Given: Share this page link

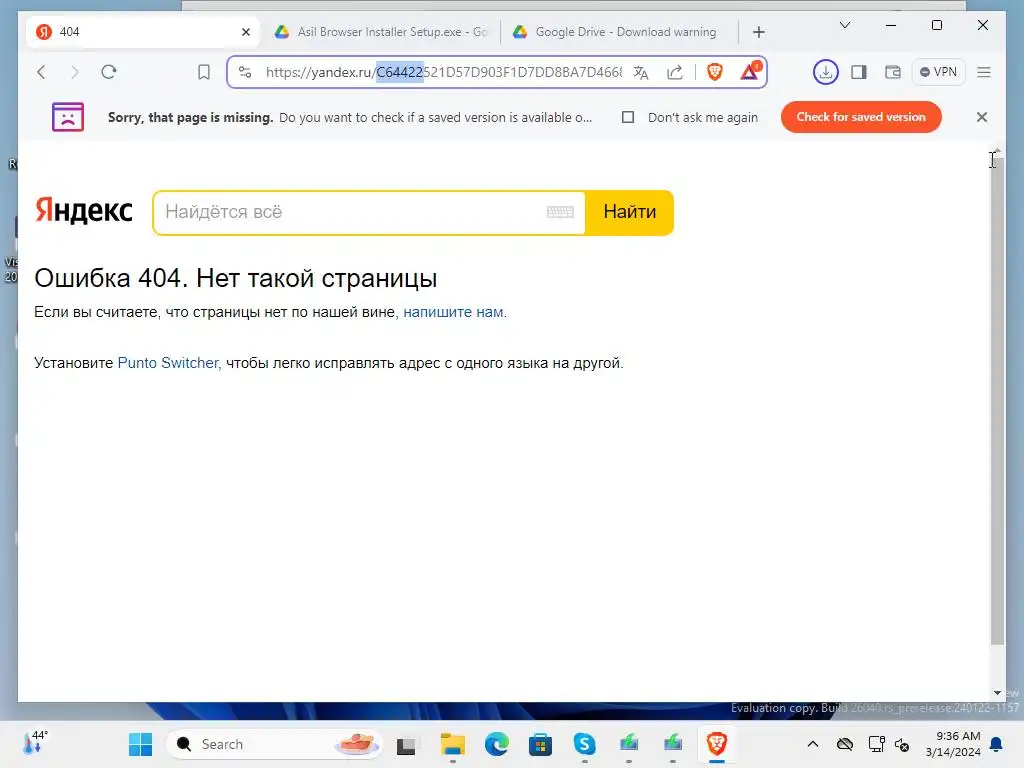Looking at the screenshot, I should pos(675,72).
